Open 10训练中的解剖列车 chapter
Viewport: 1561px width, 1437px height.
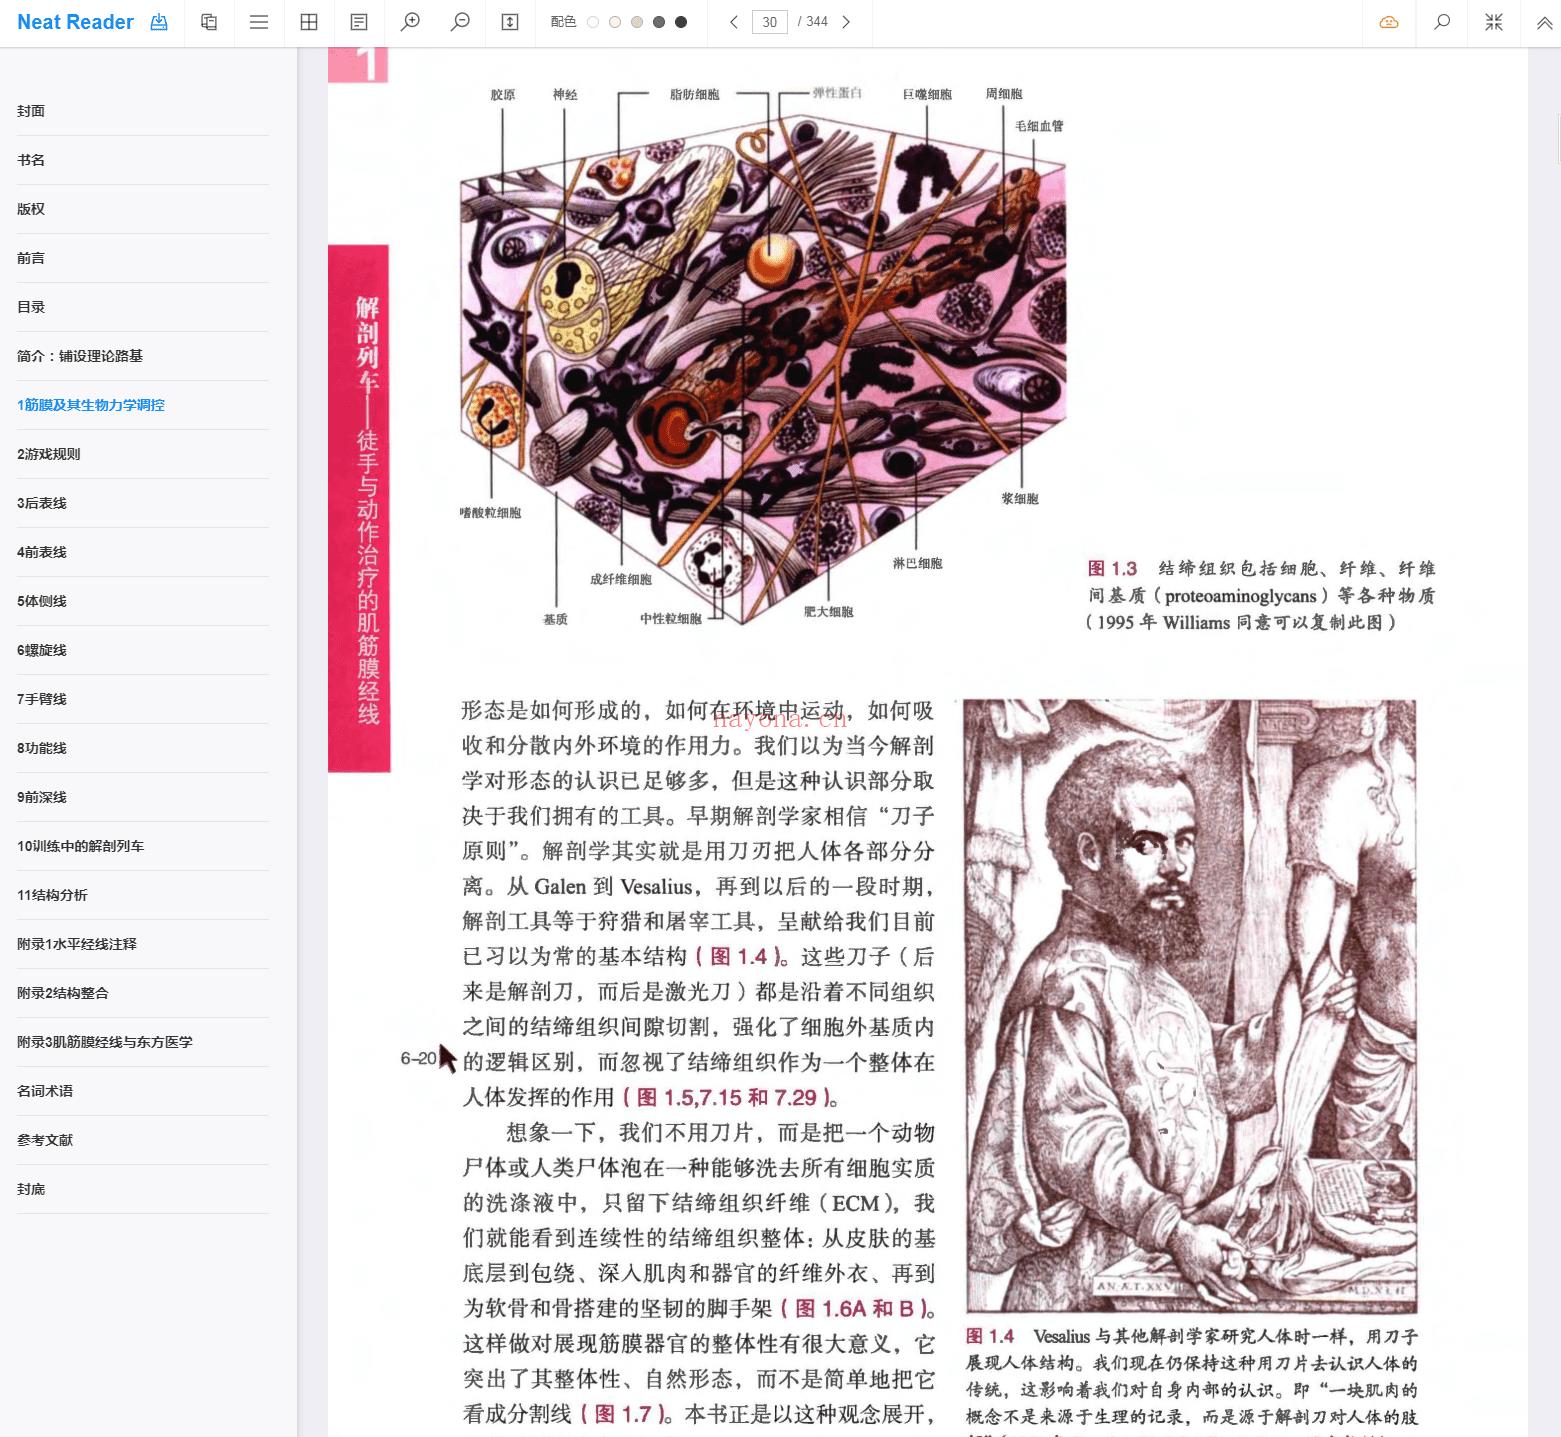pyautogui.click(x=143, y=846)
